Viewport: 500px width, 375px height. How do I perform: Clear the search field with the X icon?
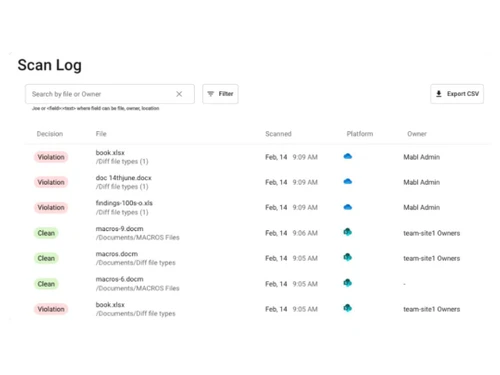179,94
